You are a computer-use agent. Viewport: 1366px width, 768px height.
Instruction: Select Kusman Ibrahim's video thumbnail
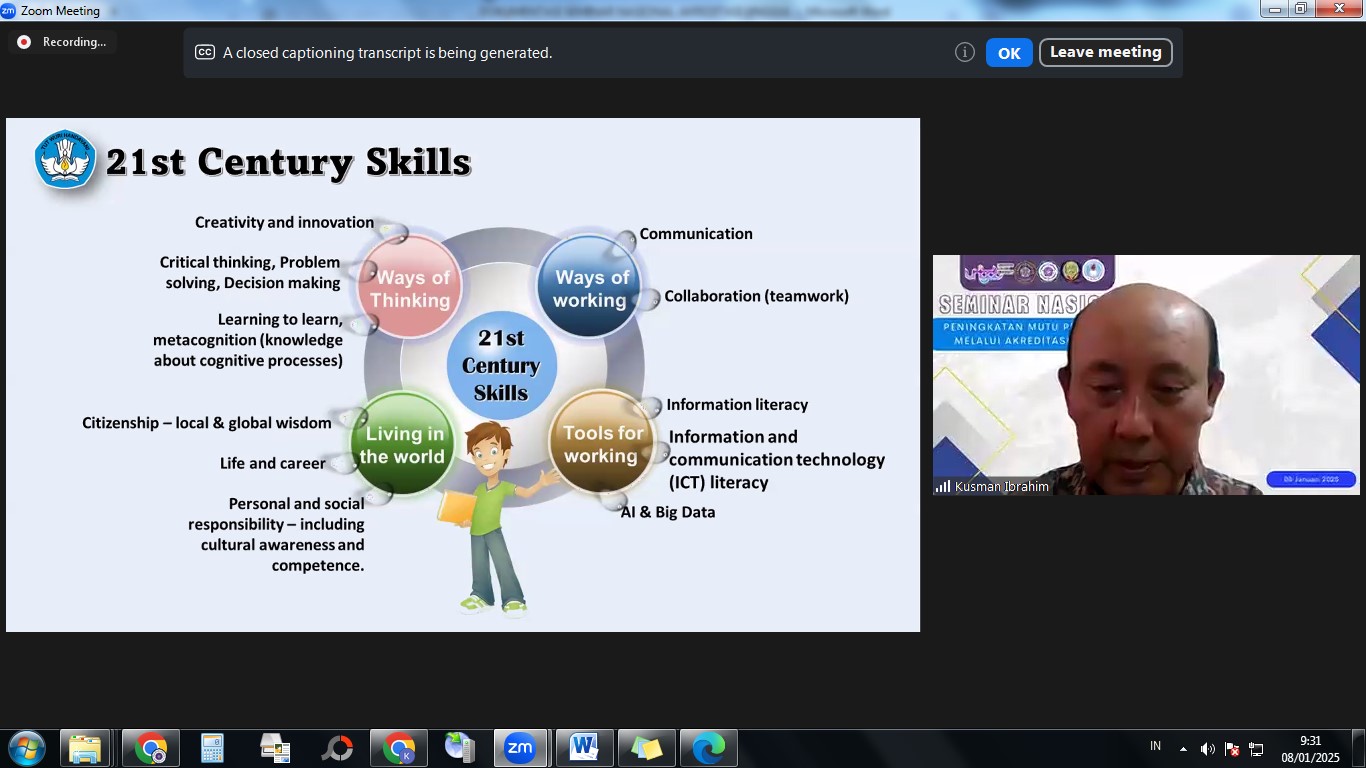pyautogui.click(x=1146, y=375)
